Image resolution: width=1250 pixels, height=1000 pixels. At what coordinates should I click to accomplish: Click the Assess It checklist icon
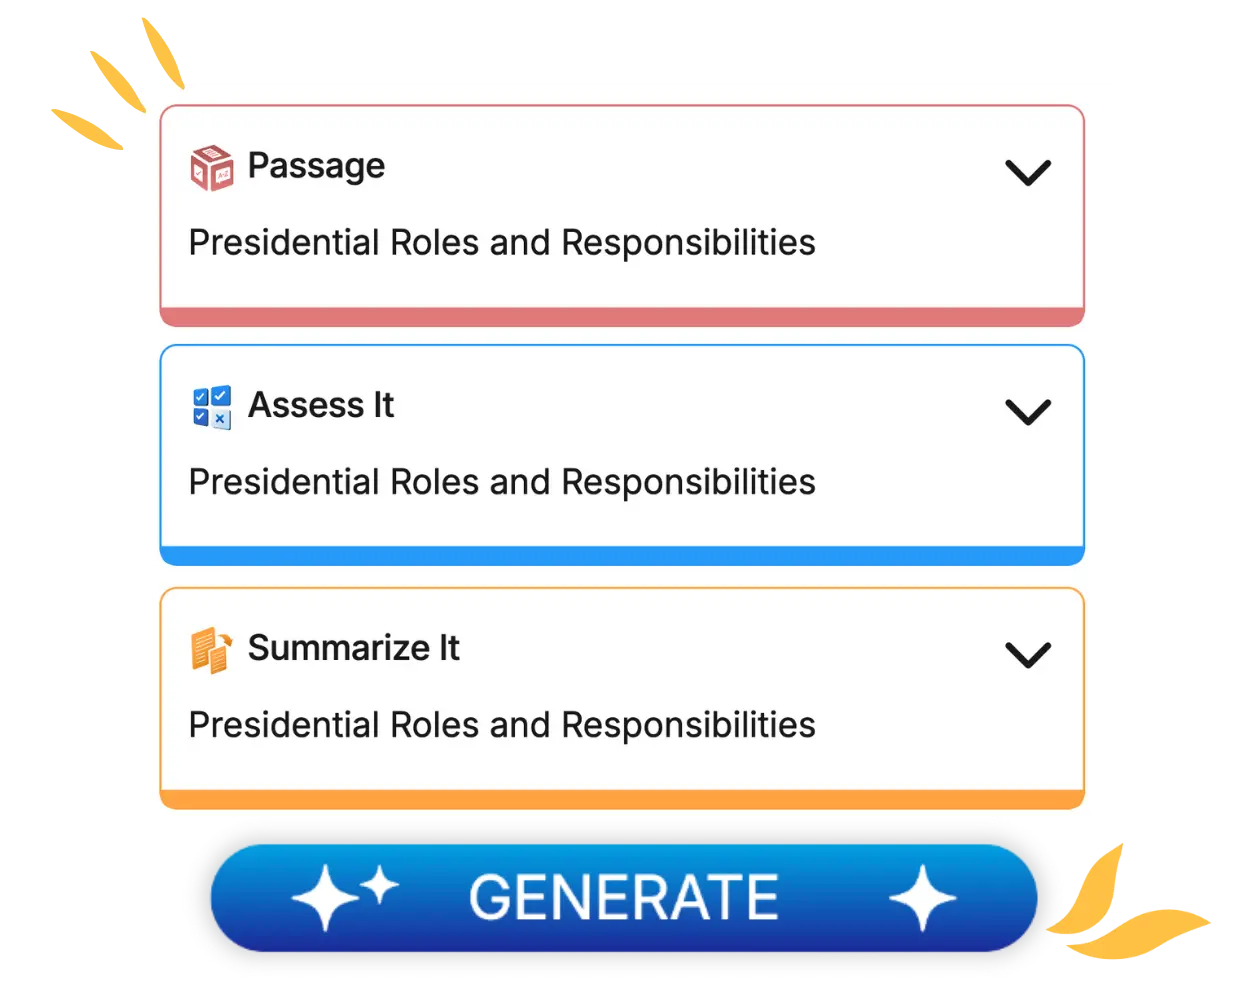(211, 407)
